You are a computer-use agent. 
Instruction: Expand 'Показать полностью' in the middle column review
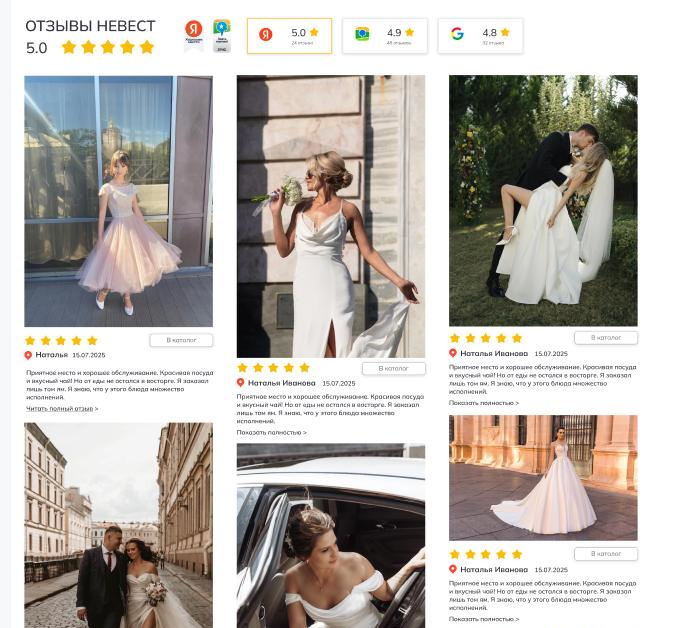click(x=271, y=433)
